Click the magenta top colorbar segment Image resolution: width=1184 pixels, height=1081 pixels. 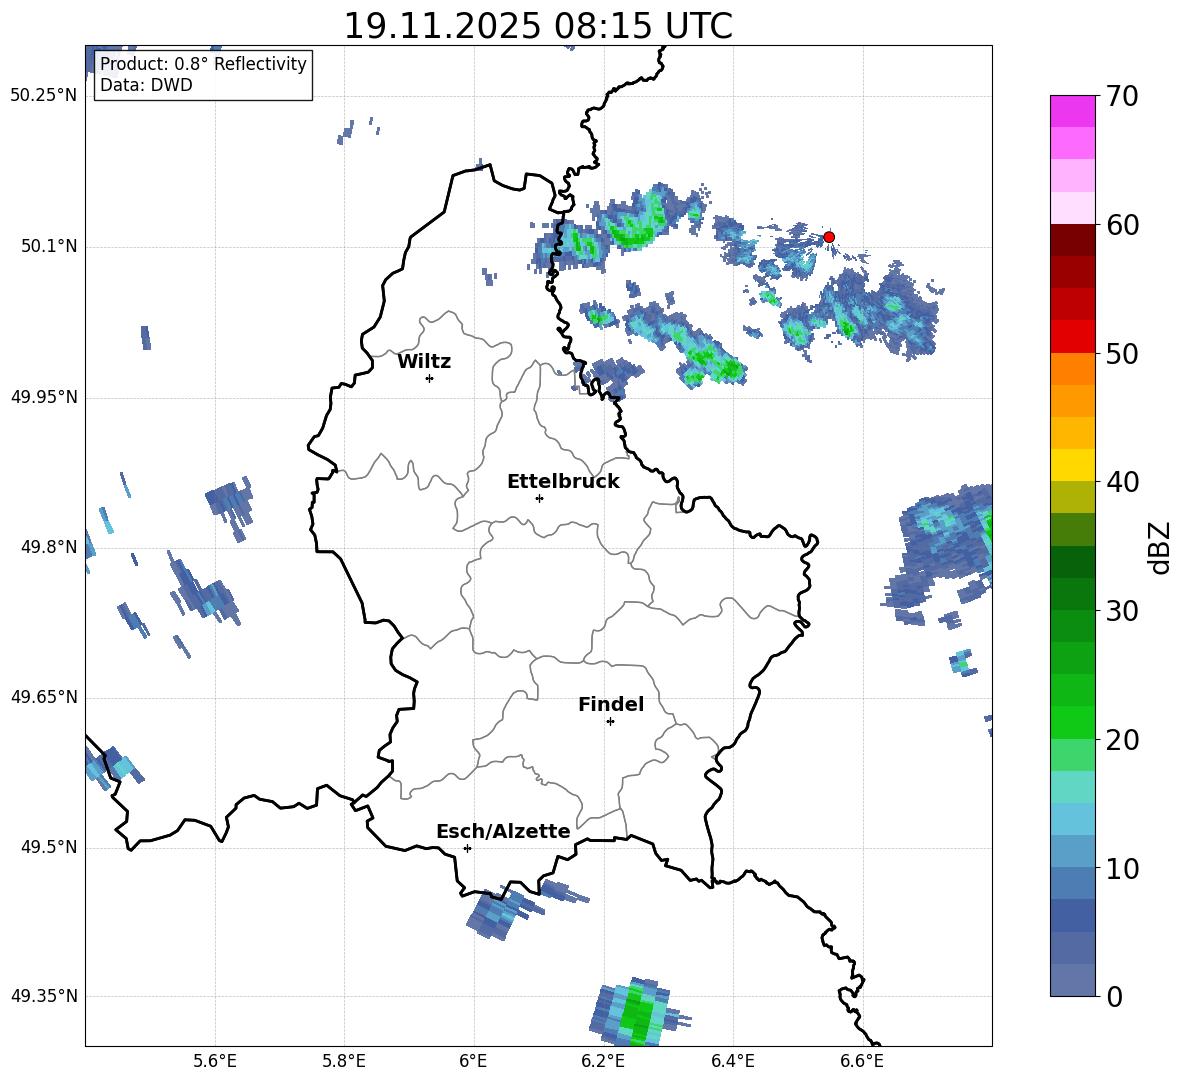pyautogui.click(x=1072, y=112)
